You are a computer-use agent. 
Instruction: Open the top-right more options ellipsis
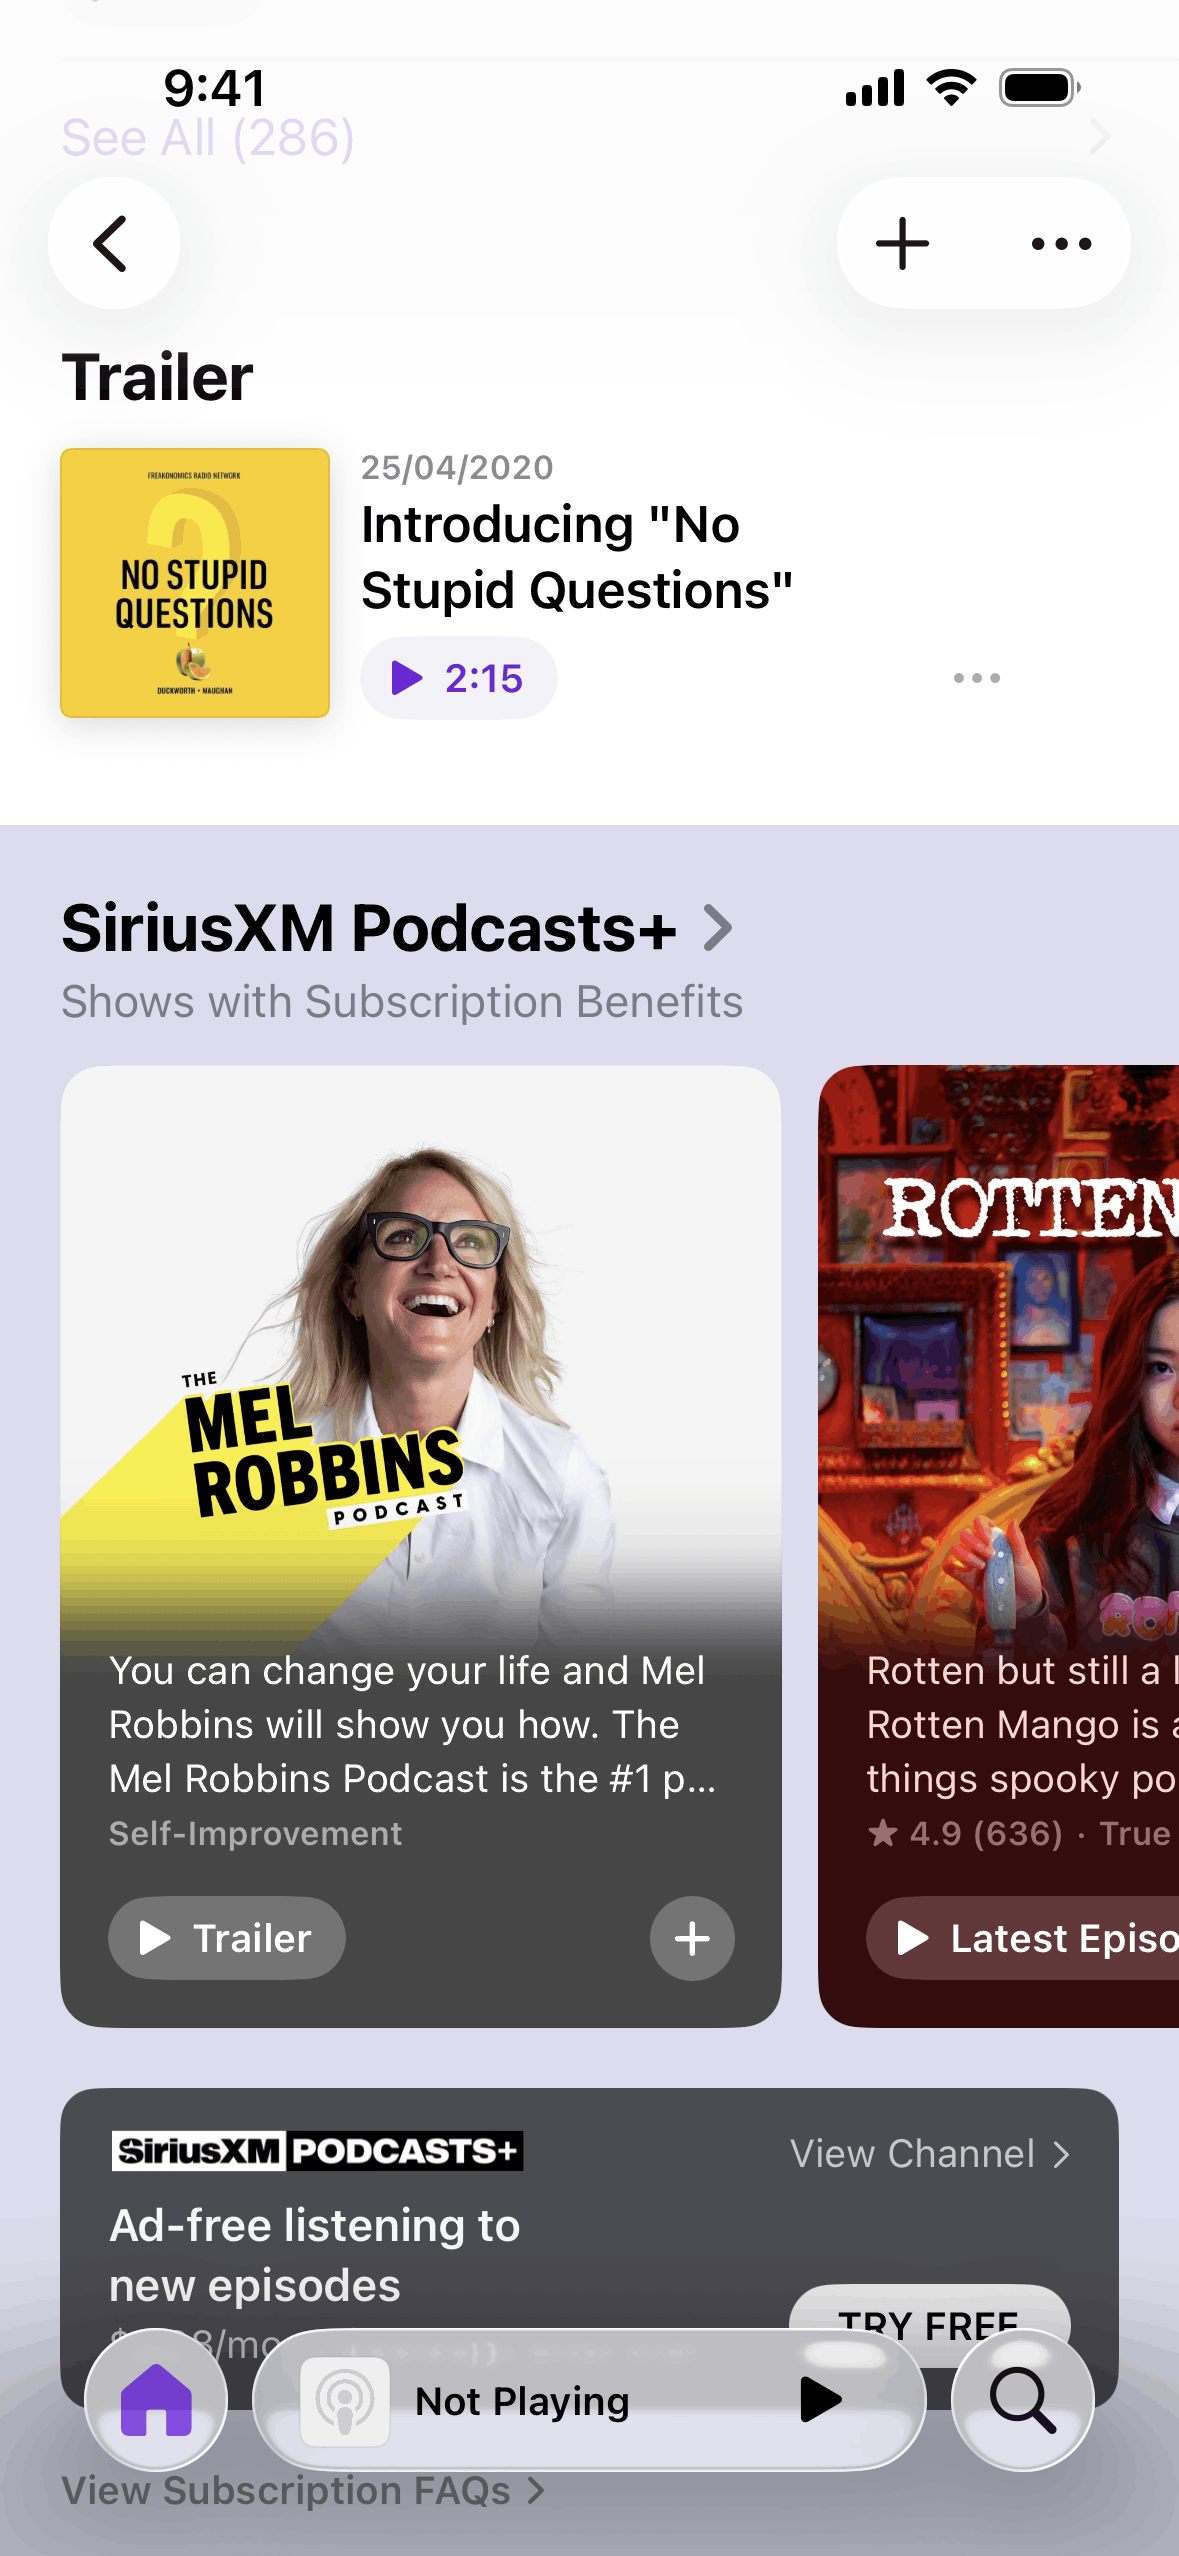click(x=1061, y=243)
